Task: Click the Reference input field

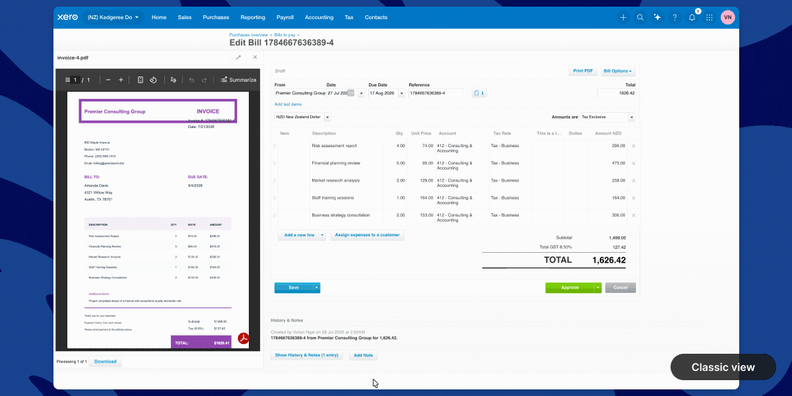Action: (x=435, y=93)
